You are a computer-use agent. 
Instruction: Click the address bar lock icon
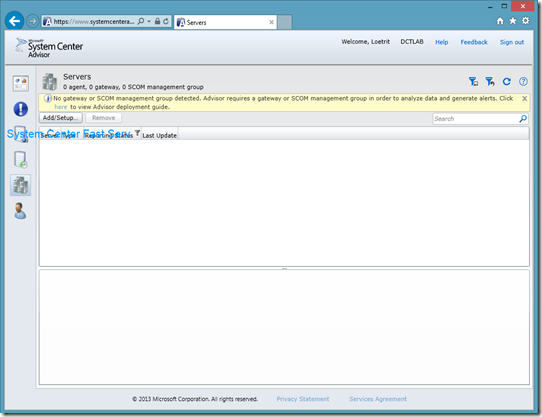point(157,21)
